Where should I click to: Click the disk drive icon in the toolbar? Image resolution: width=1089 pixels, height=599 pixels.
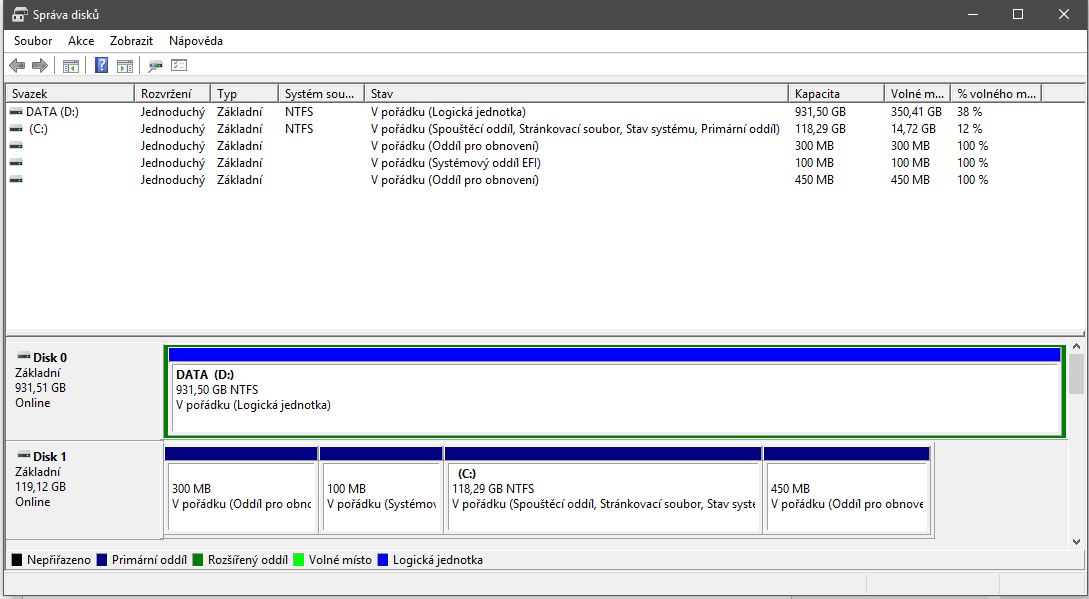point(155,66)
